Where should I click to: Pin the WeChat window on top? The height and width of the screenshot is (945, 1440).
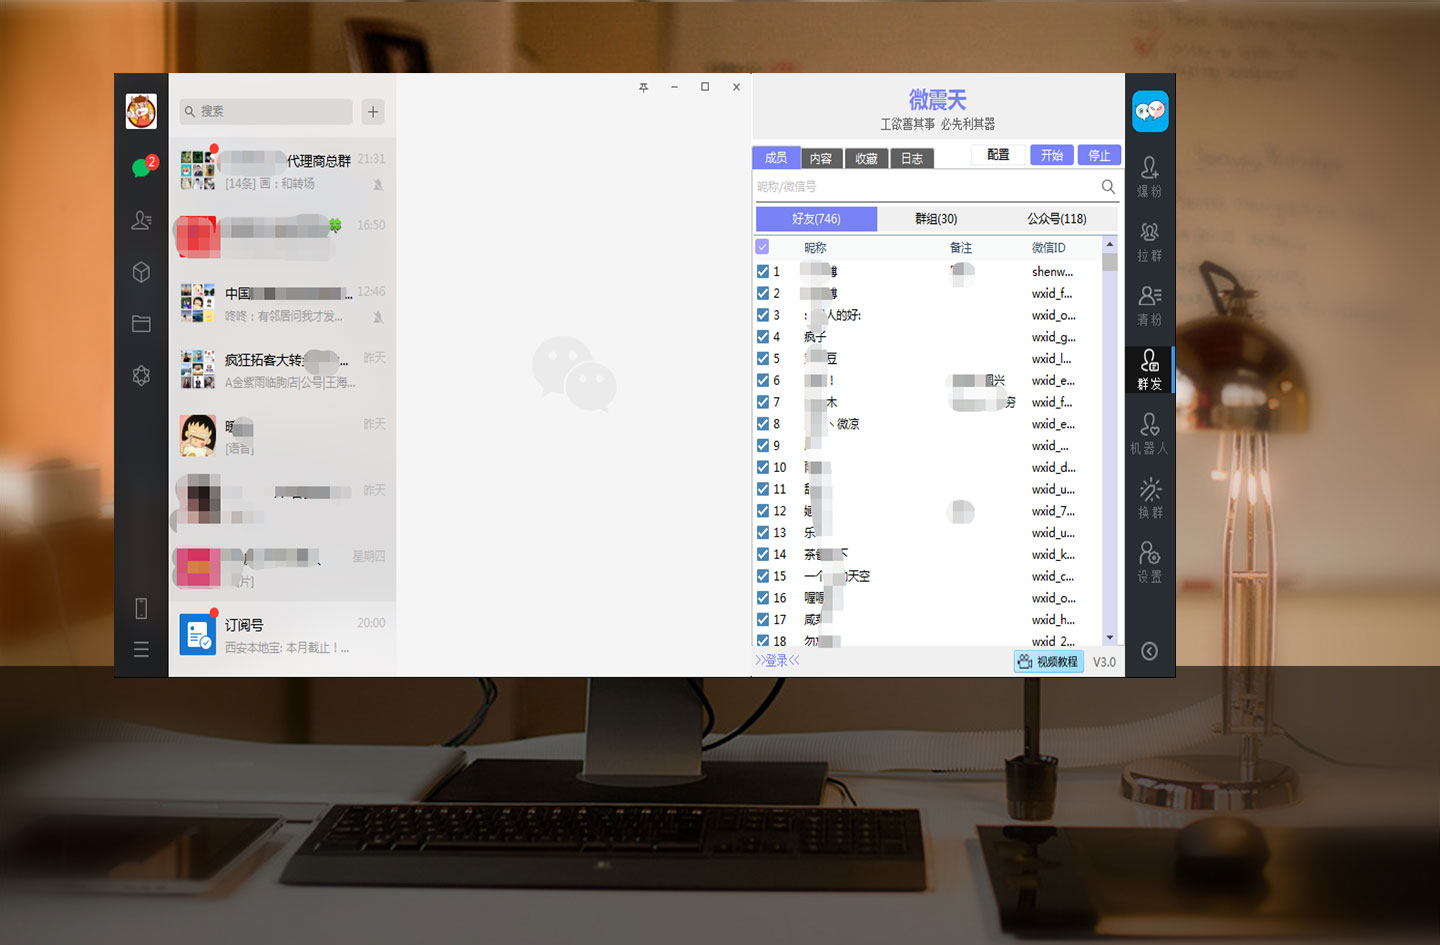click(x=643, y=87)
